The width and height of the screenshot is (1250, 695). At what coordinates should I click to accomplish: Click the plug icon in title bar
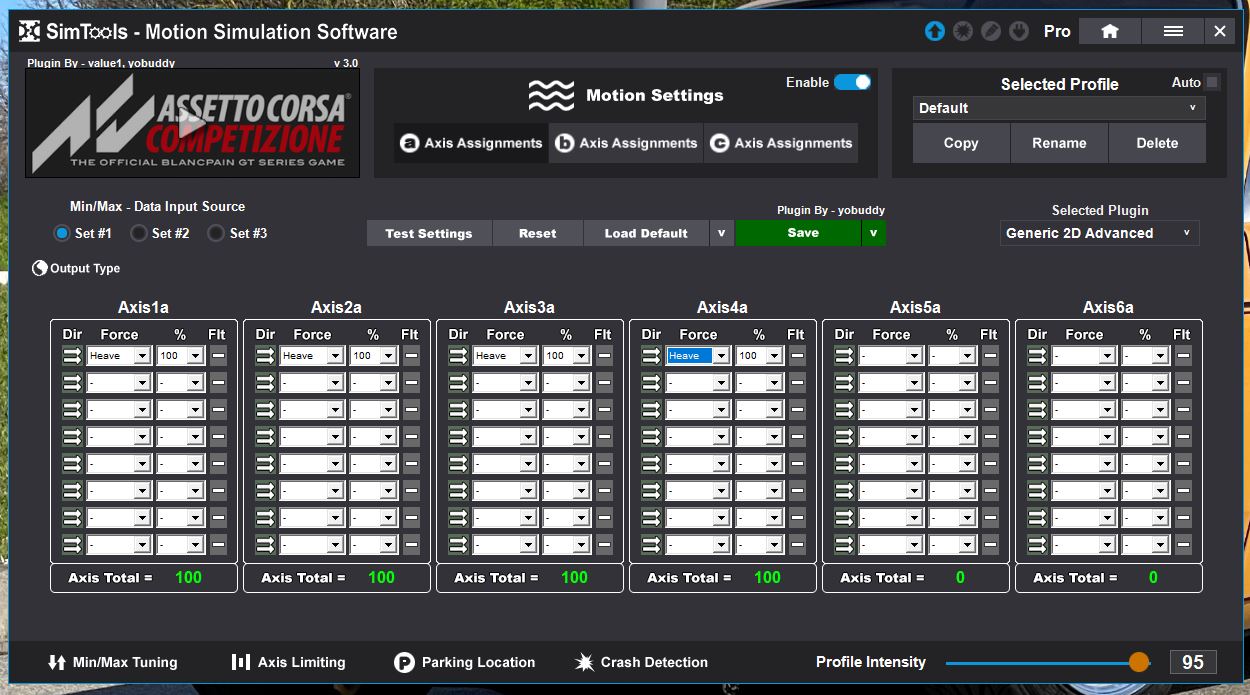[x=1018, y=31]
